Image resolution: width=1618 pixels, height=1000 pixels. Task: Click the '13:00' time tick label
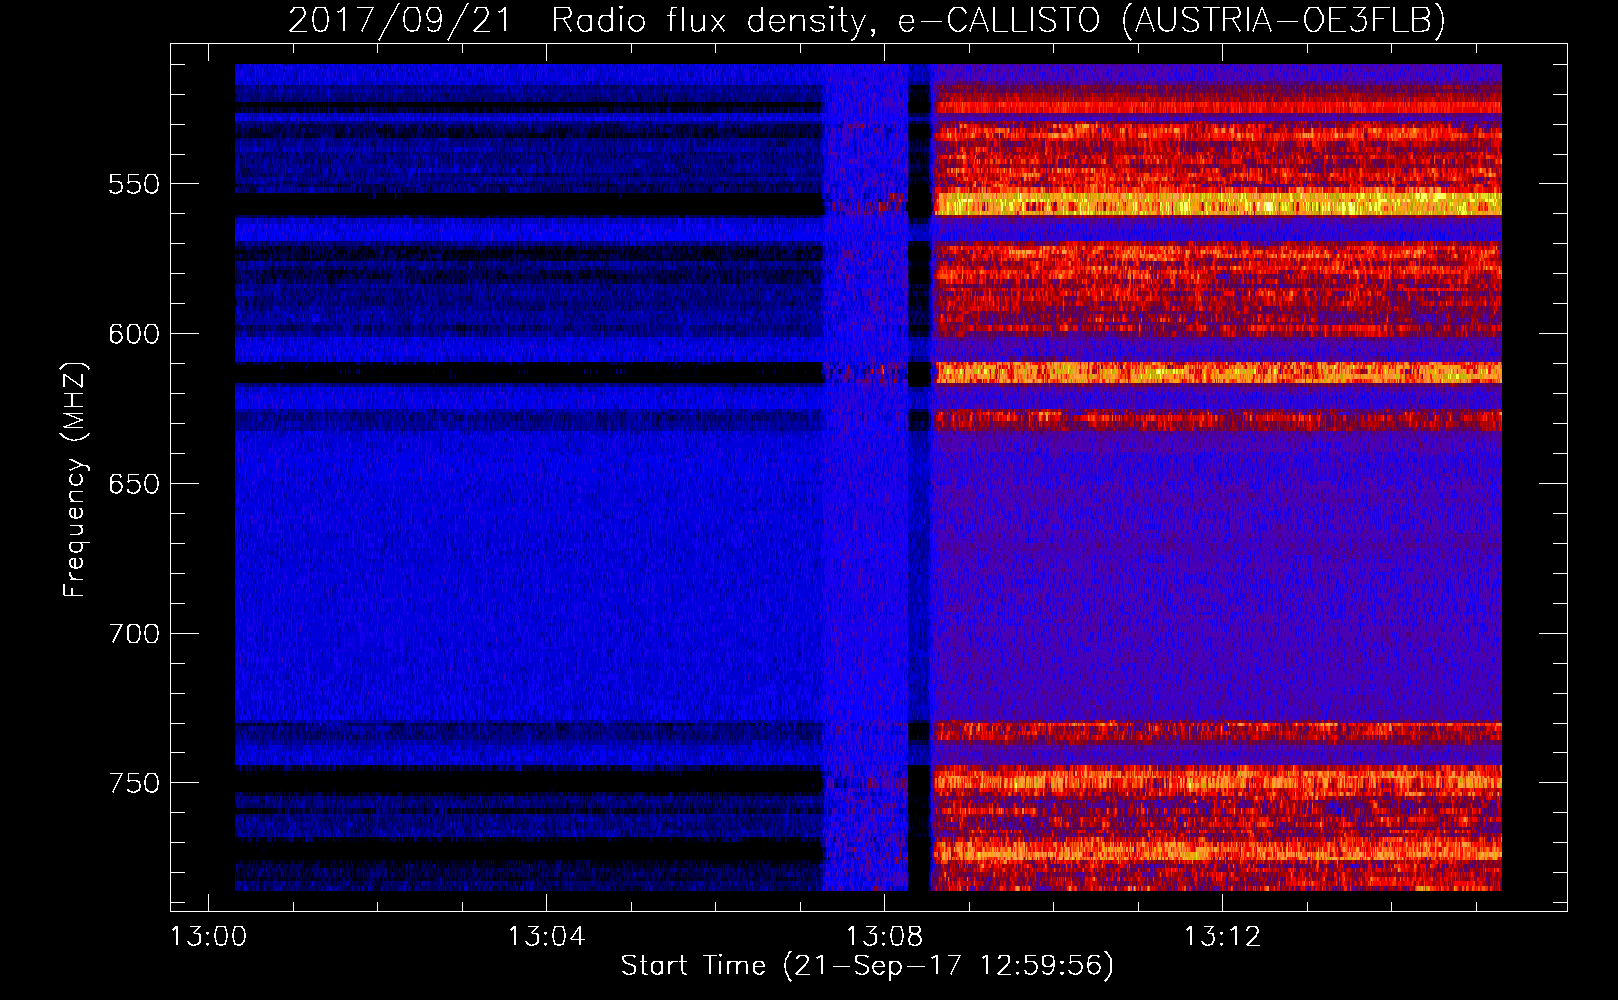208,937
